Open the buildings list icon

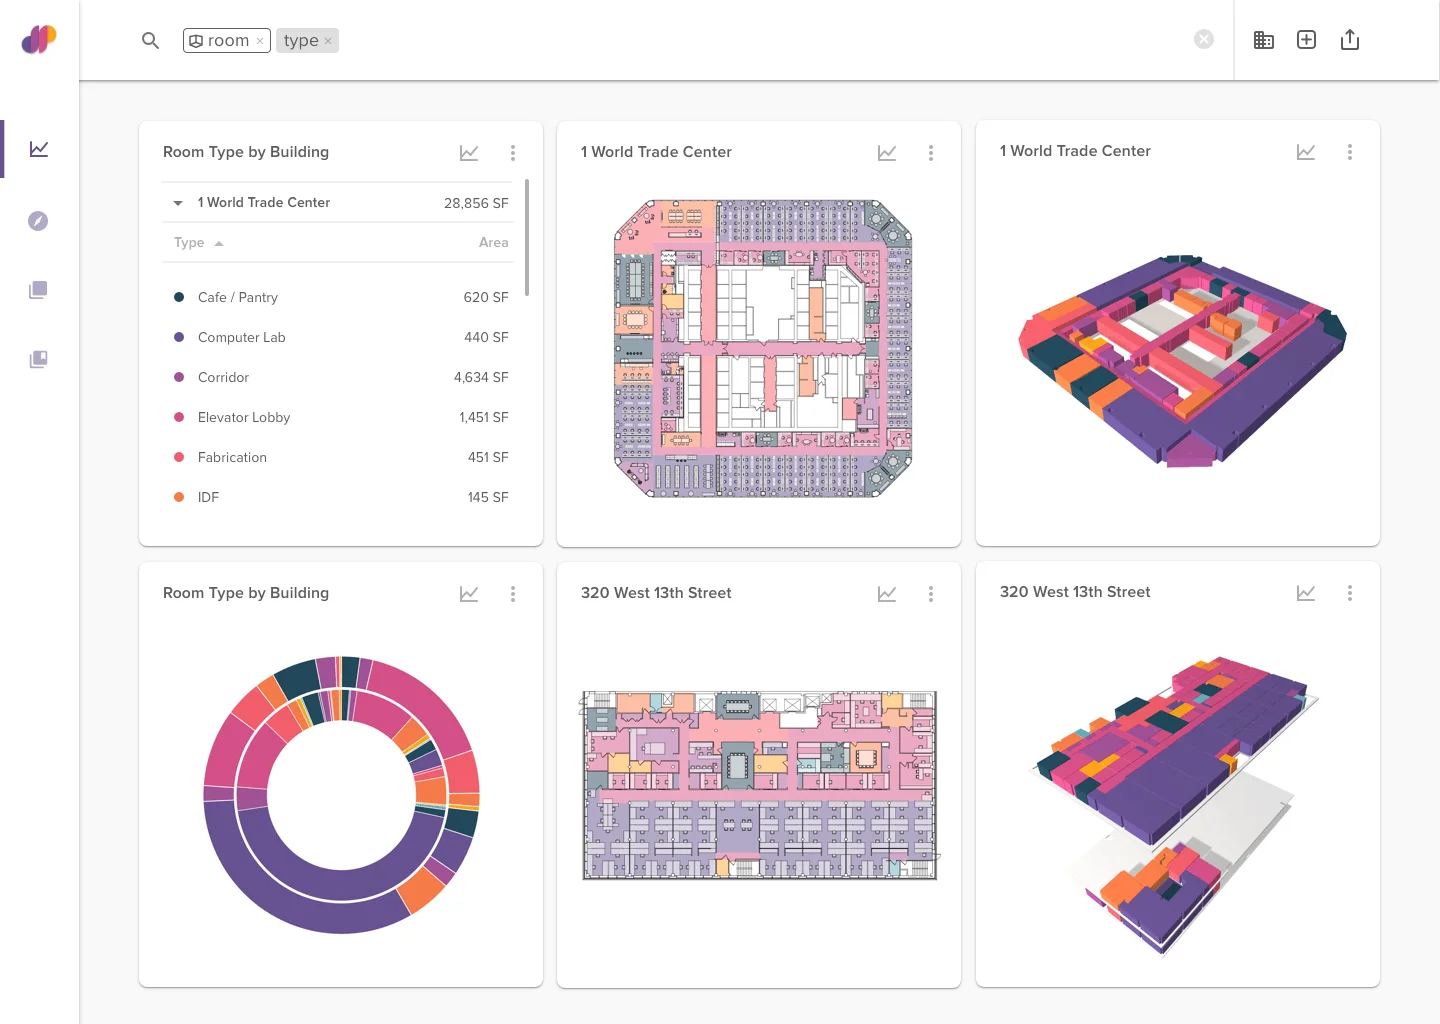pos(1264,40)
